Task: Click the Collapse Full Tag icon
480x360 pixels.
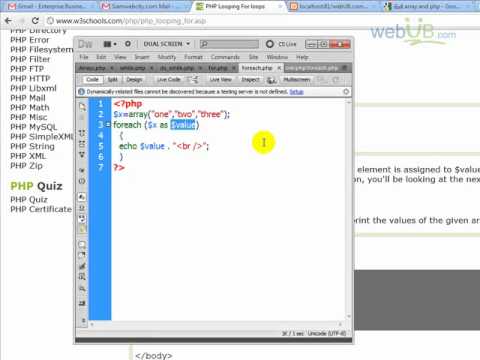Action: [x=82, y=133]
